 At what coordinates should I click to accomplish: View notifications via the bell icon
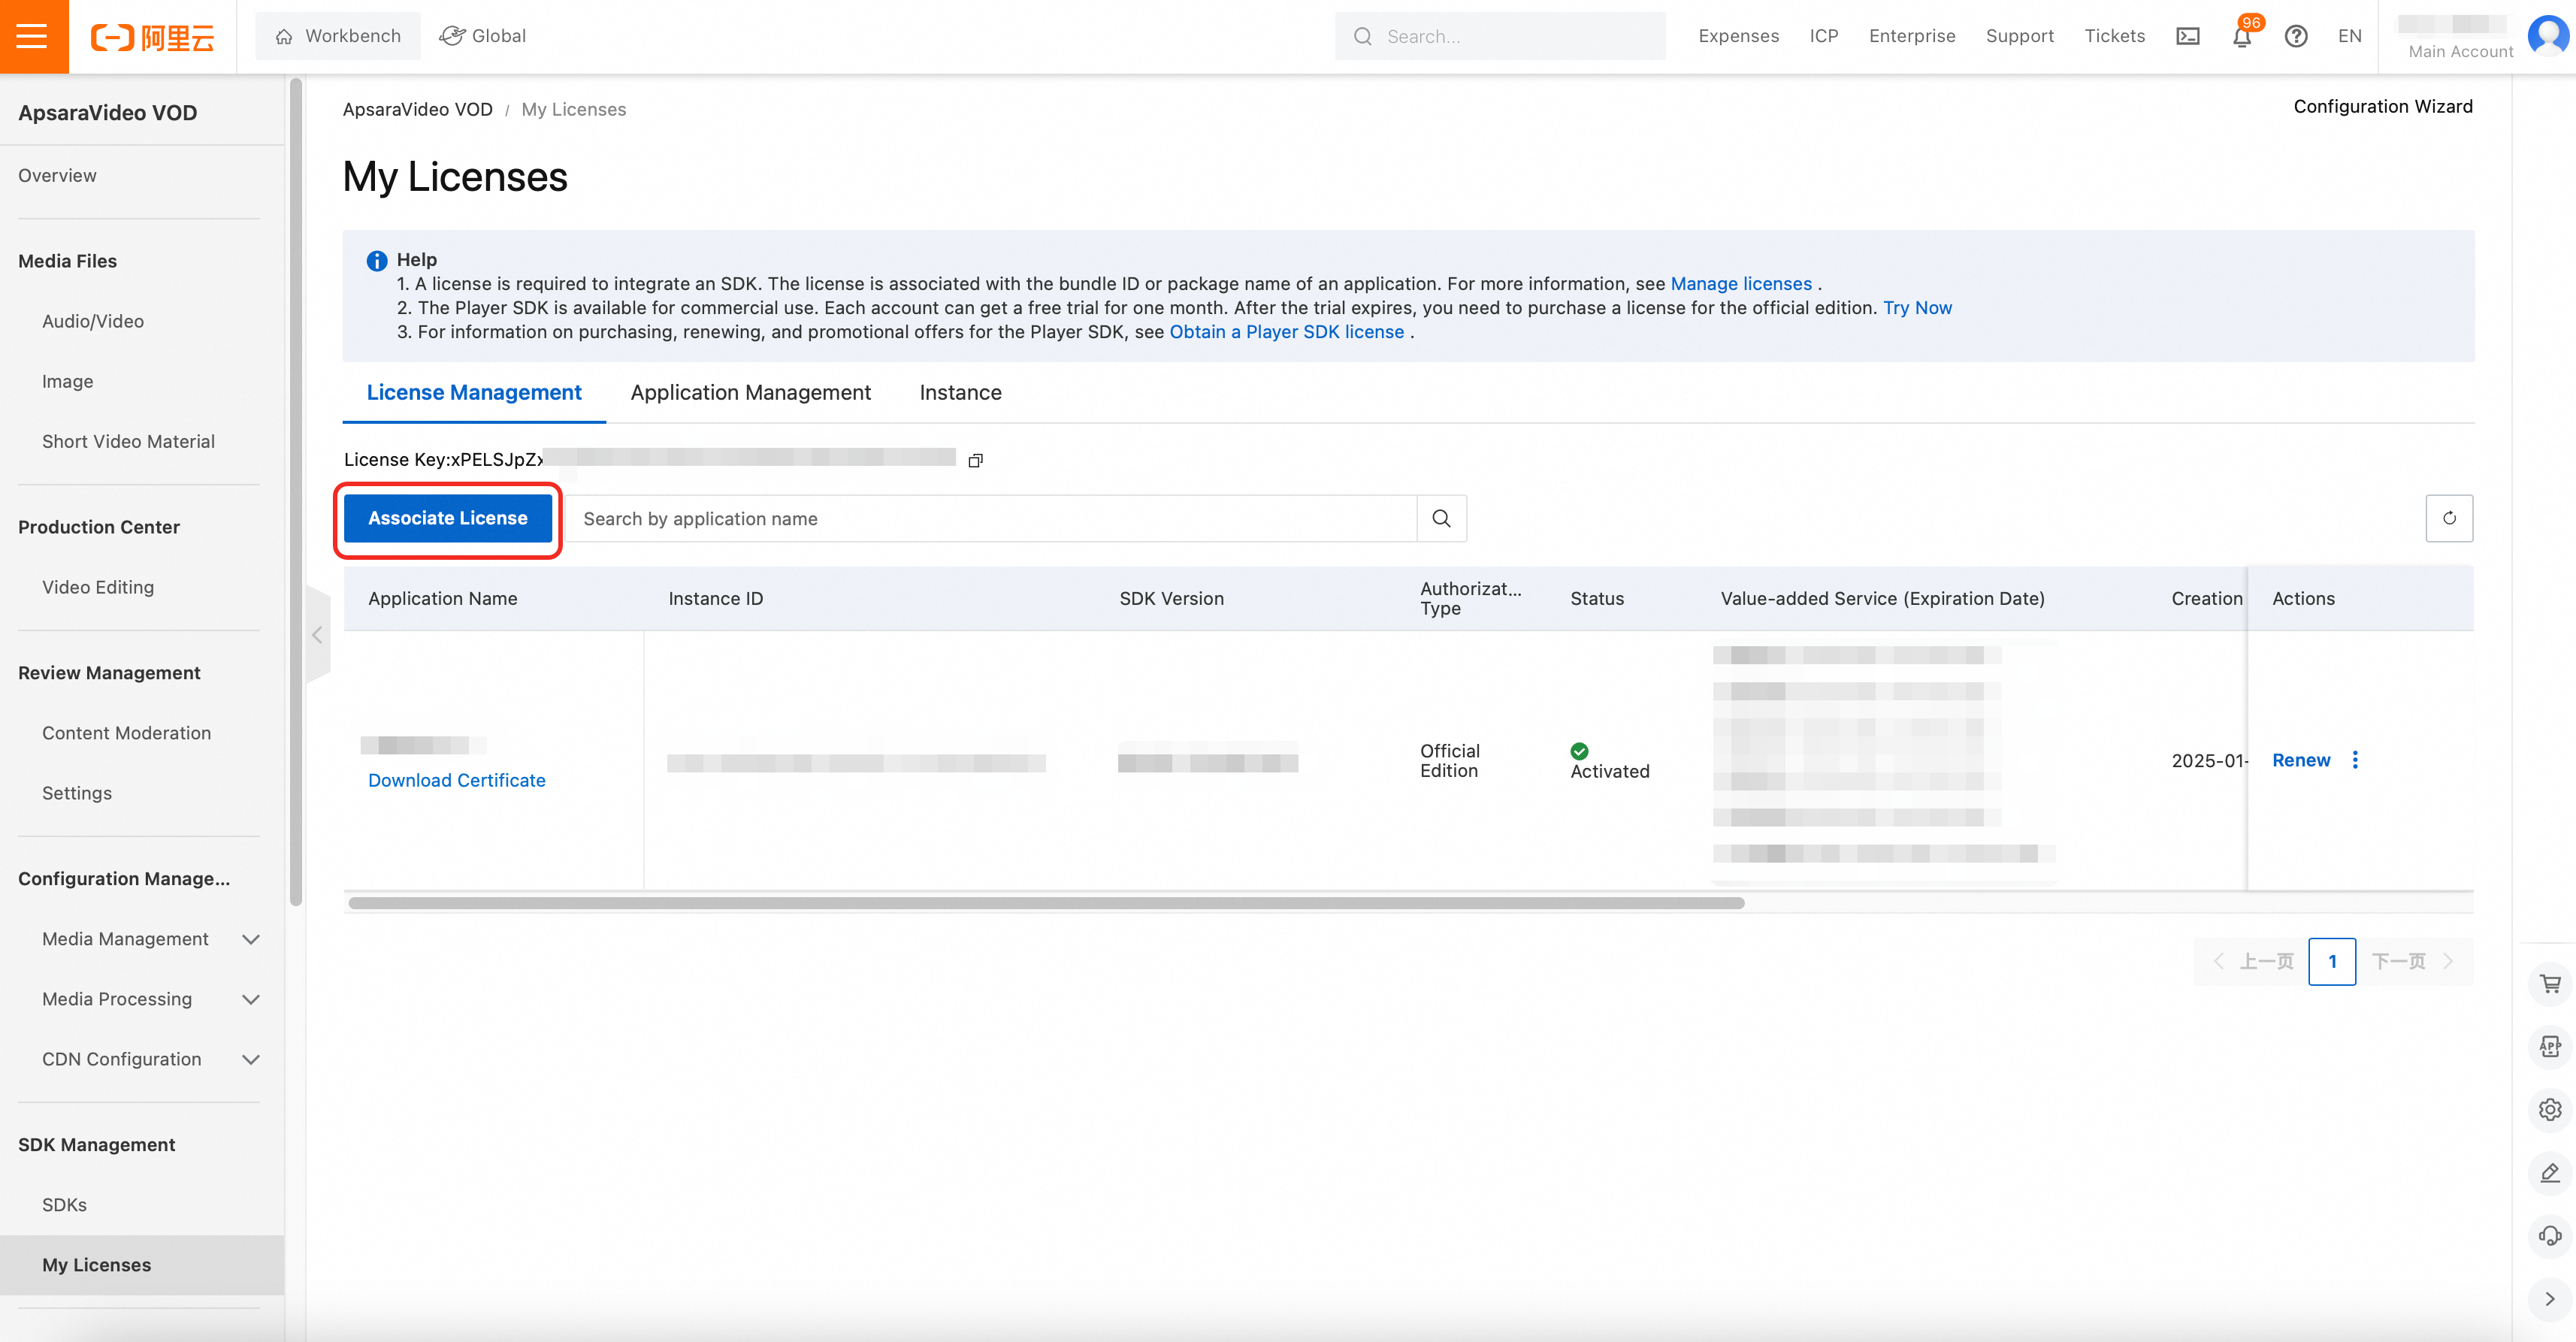[2242, 36]
